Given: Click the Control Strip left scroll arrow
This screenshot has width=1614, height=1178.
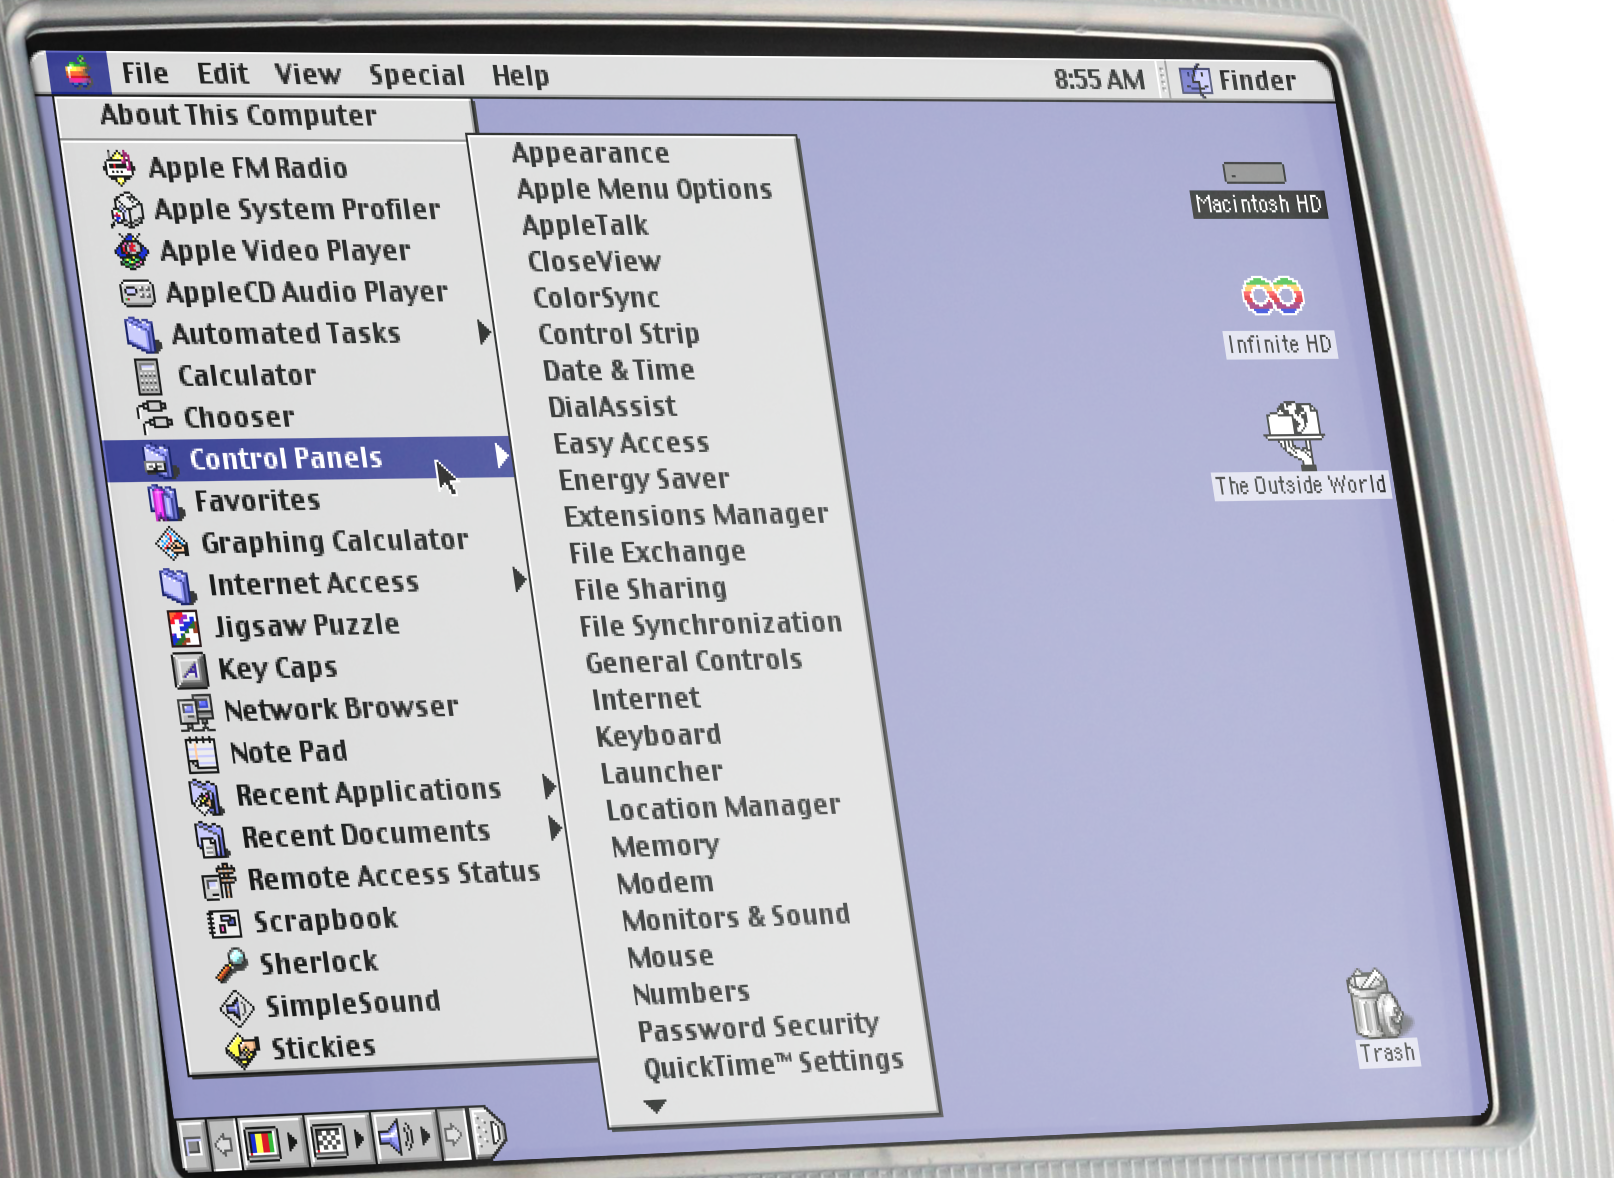Looking at the screenshot, I should pyautogui.click(x=224, y=1143).
